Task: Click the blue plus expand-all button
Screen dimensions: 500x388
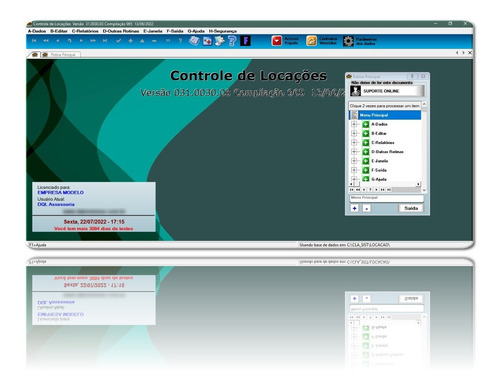Action: click(x=354, y=208)
